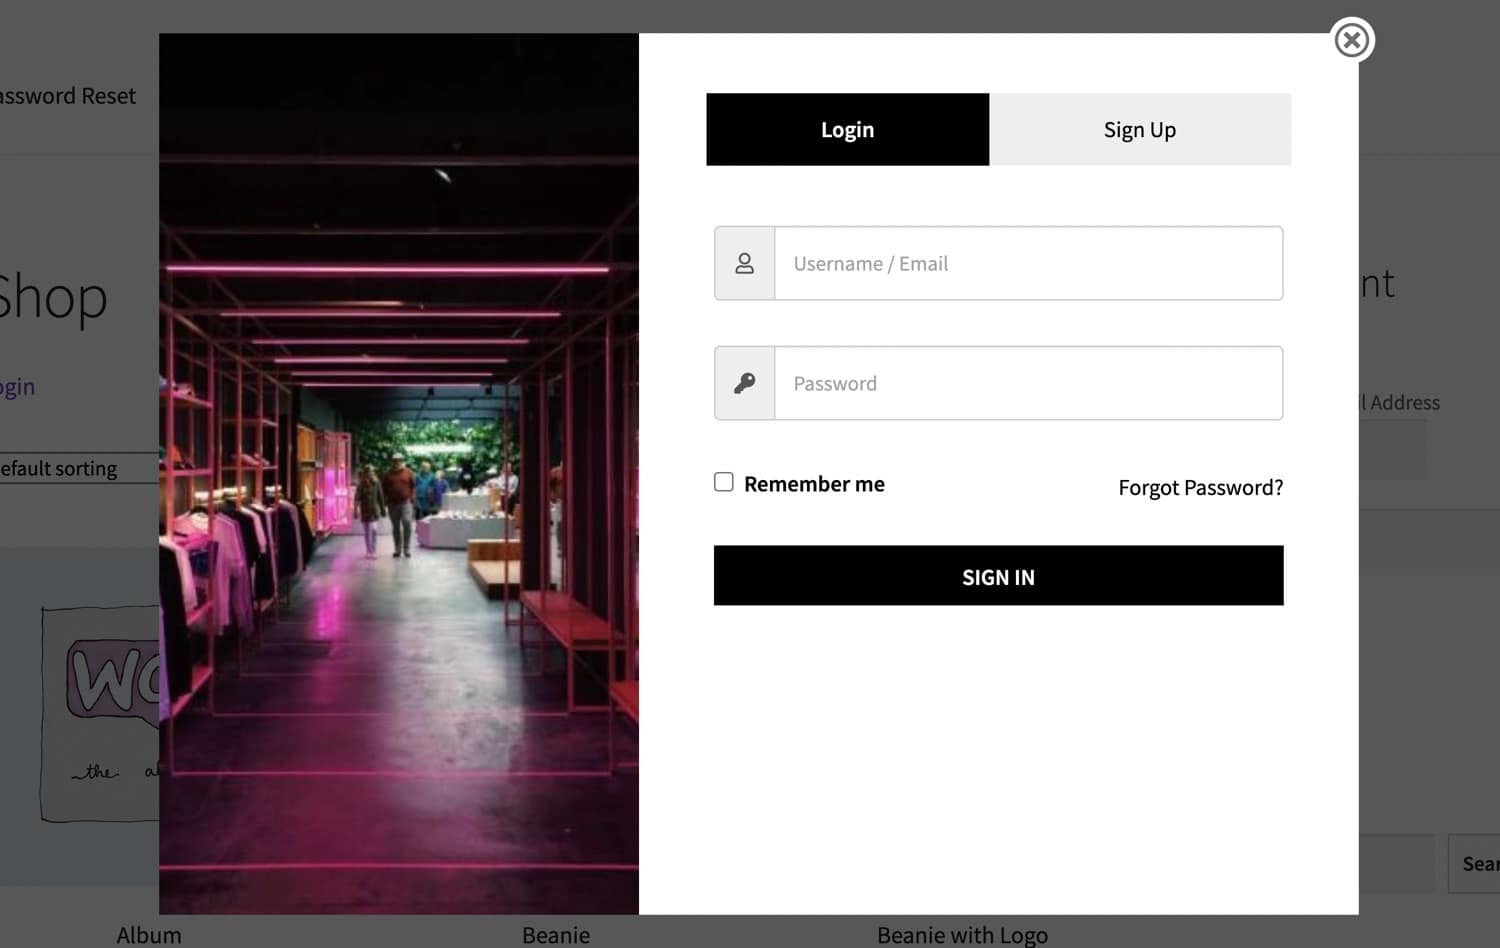Close the login popup with the X icon
The width and height of the screenshot is (1500, 948).
pos(1352,40)
